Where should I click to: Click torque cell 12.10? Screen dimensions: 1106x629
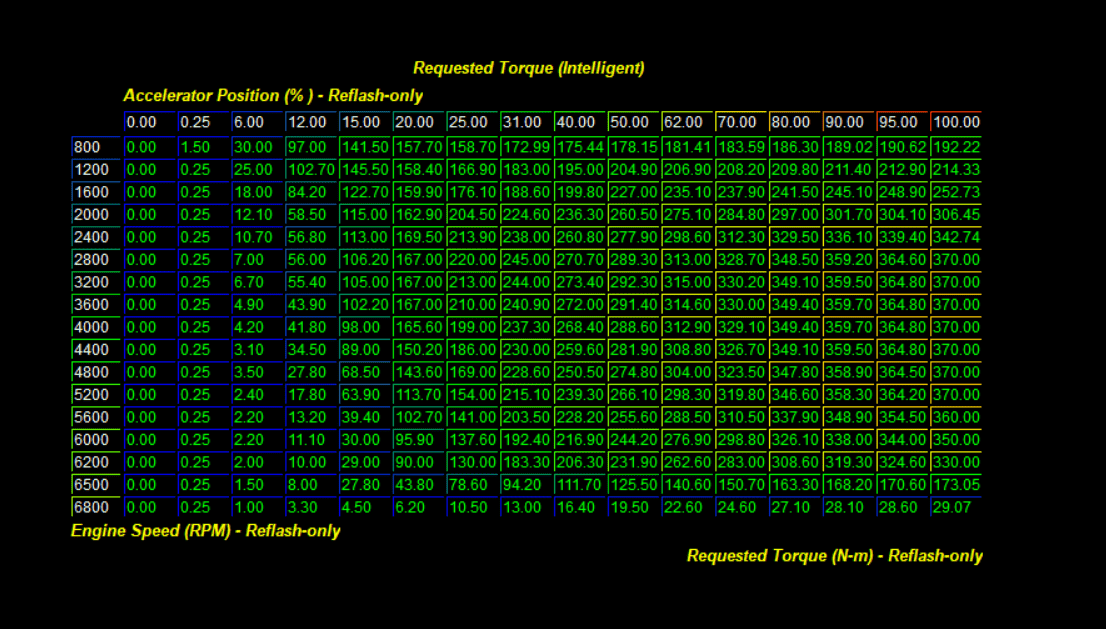257,214
